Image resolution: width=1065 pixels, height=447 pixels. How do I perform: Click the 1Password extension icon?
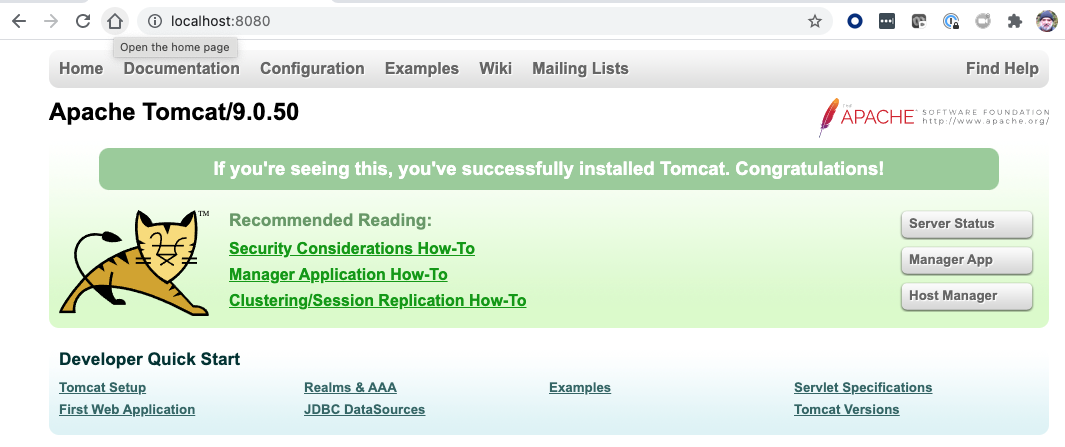click(x=951, y=21)
